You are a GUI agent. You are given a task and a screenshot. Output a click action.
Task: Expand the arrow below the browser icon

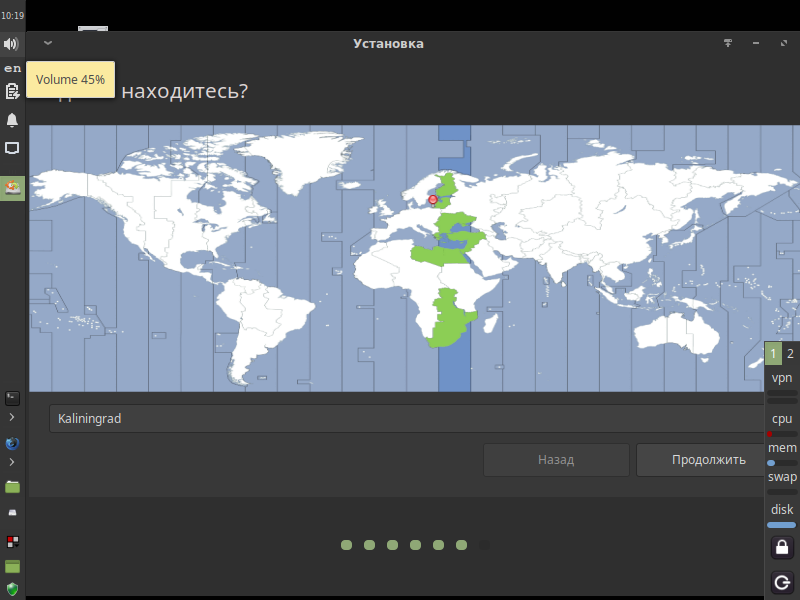tap(12, 462)
